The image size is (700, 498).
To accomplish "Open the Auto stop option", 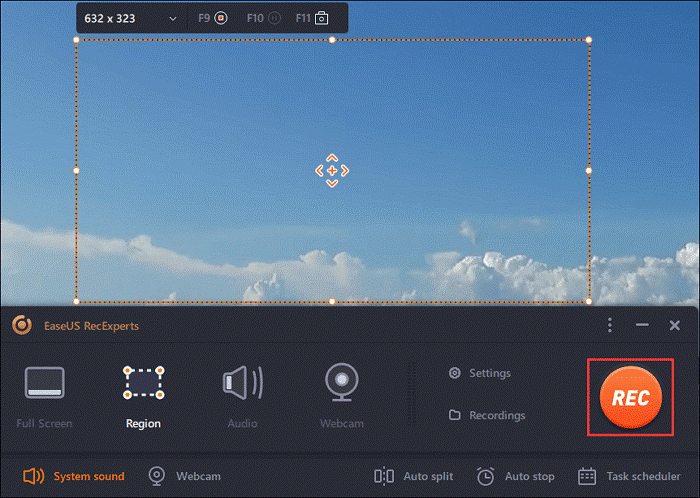I will point(516,476).
